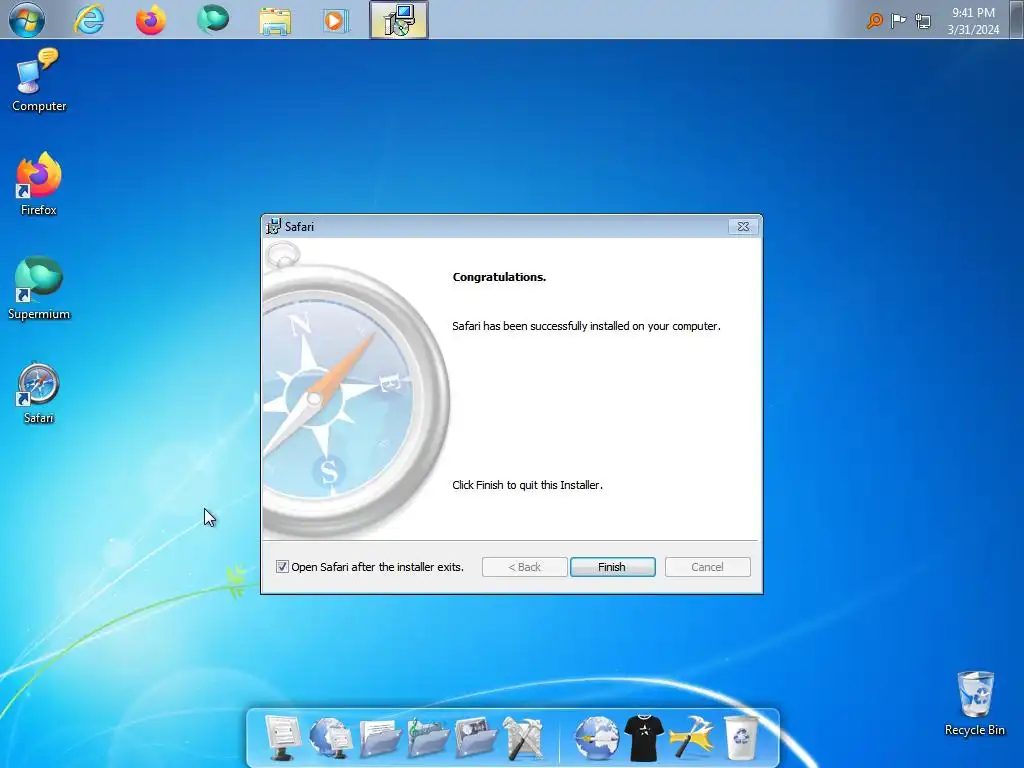Select the Safari installer taskbar item

[399, 20]
